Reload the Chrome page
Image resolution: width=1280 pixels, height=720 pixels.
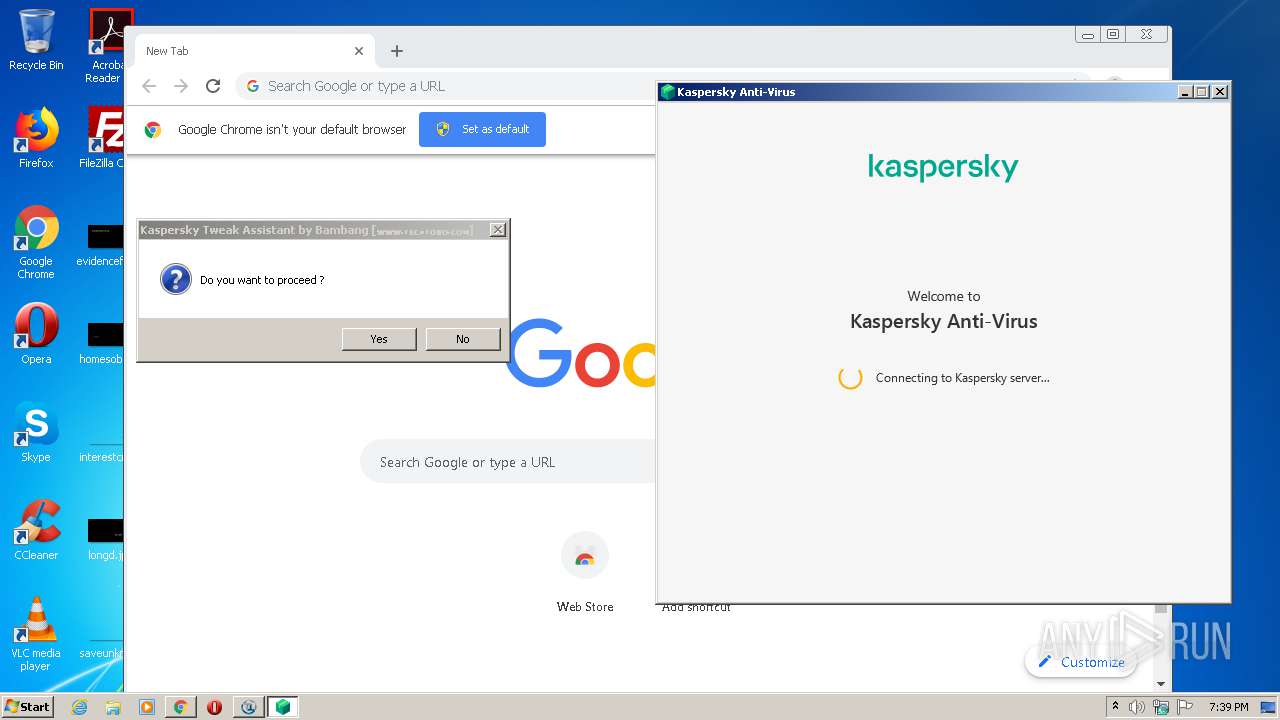coord(213,86)
